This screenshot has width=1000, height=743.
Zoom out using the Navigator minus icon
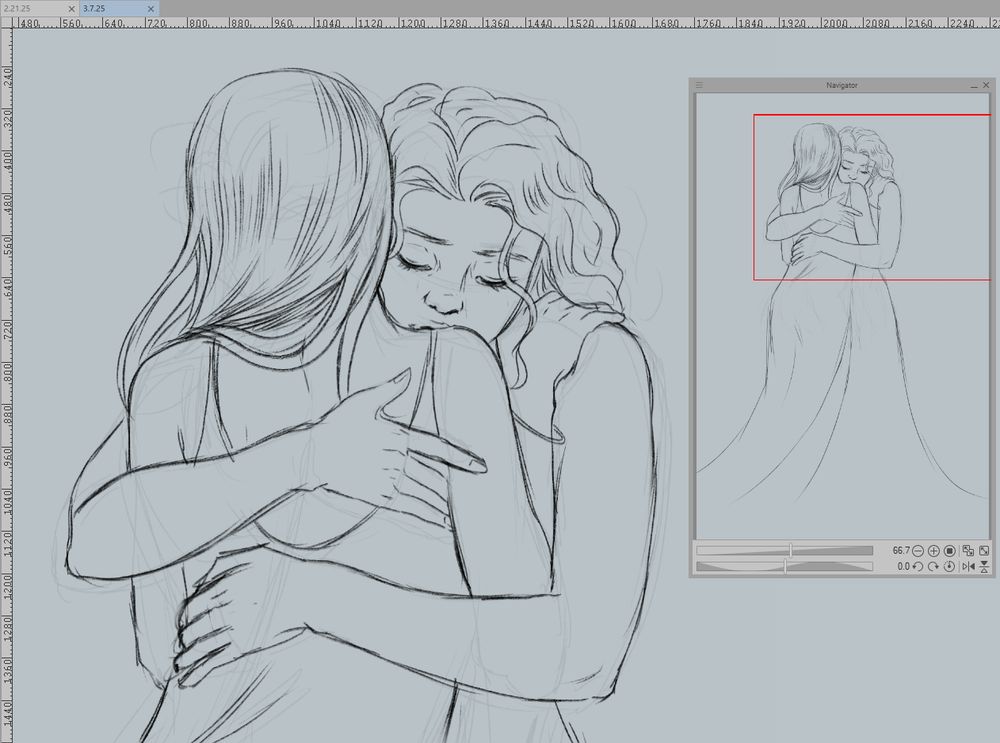(x=918, y=550)
